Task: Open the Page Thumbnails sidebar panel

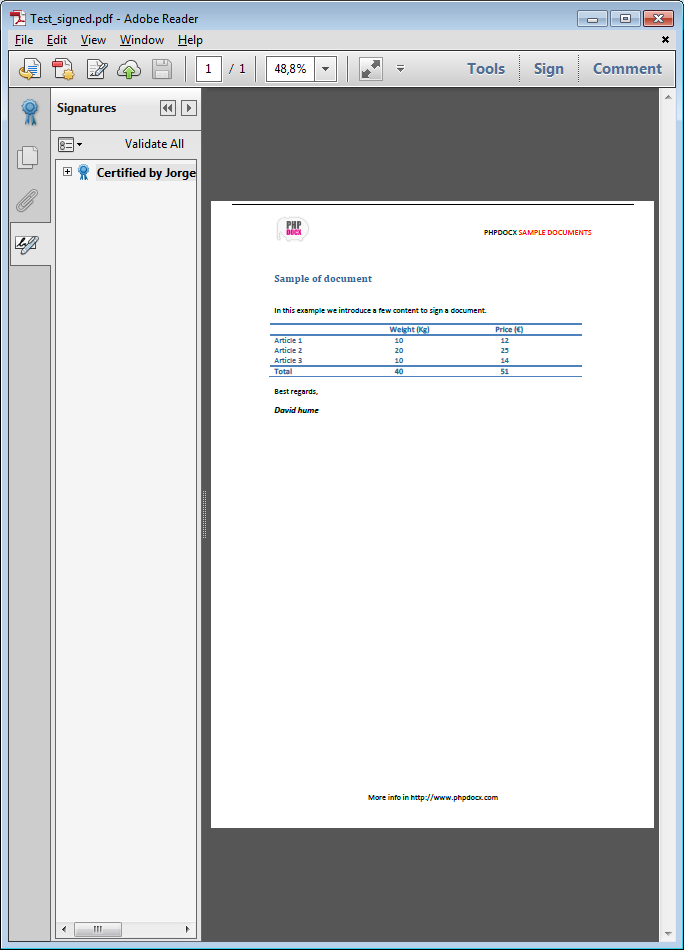Action: coord(28,157)
